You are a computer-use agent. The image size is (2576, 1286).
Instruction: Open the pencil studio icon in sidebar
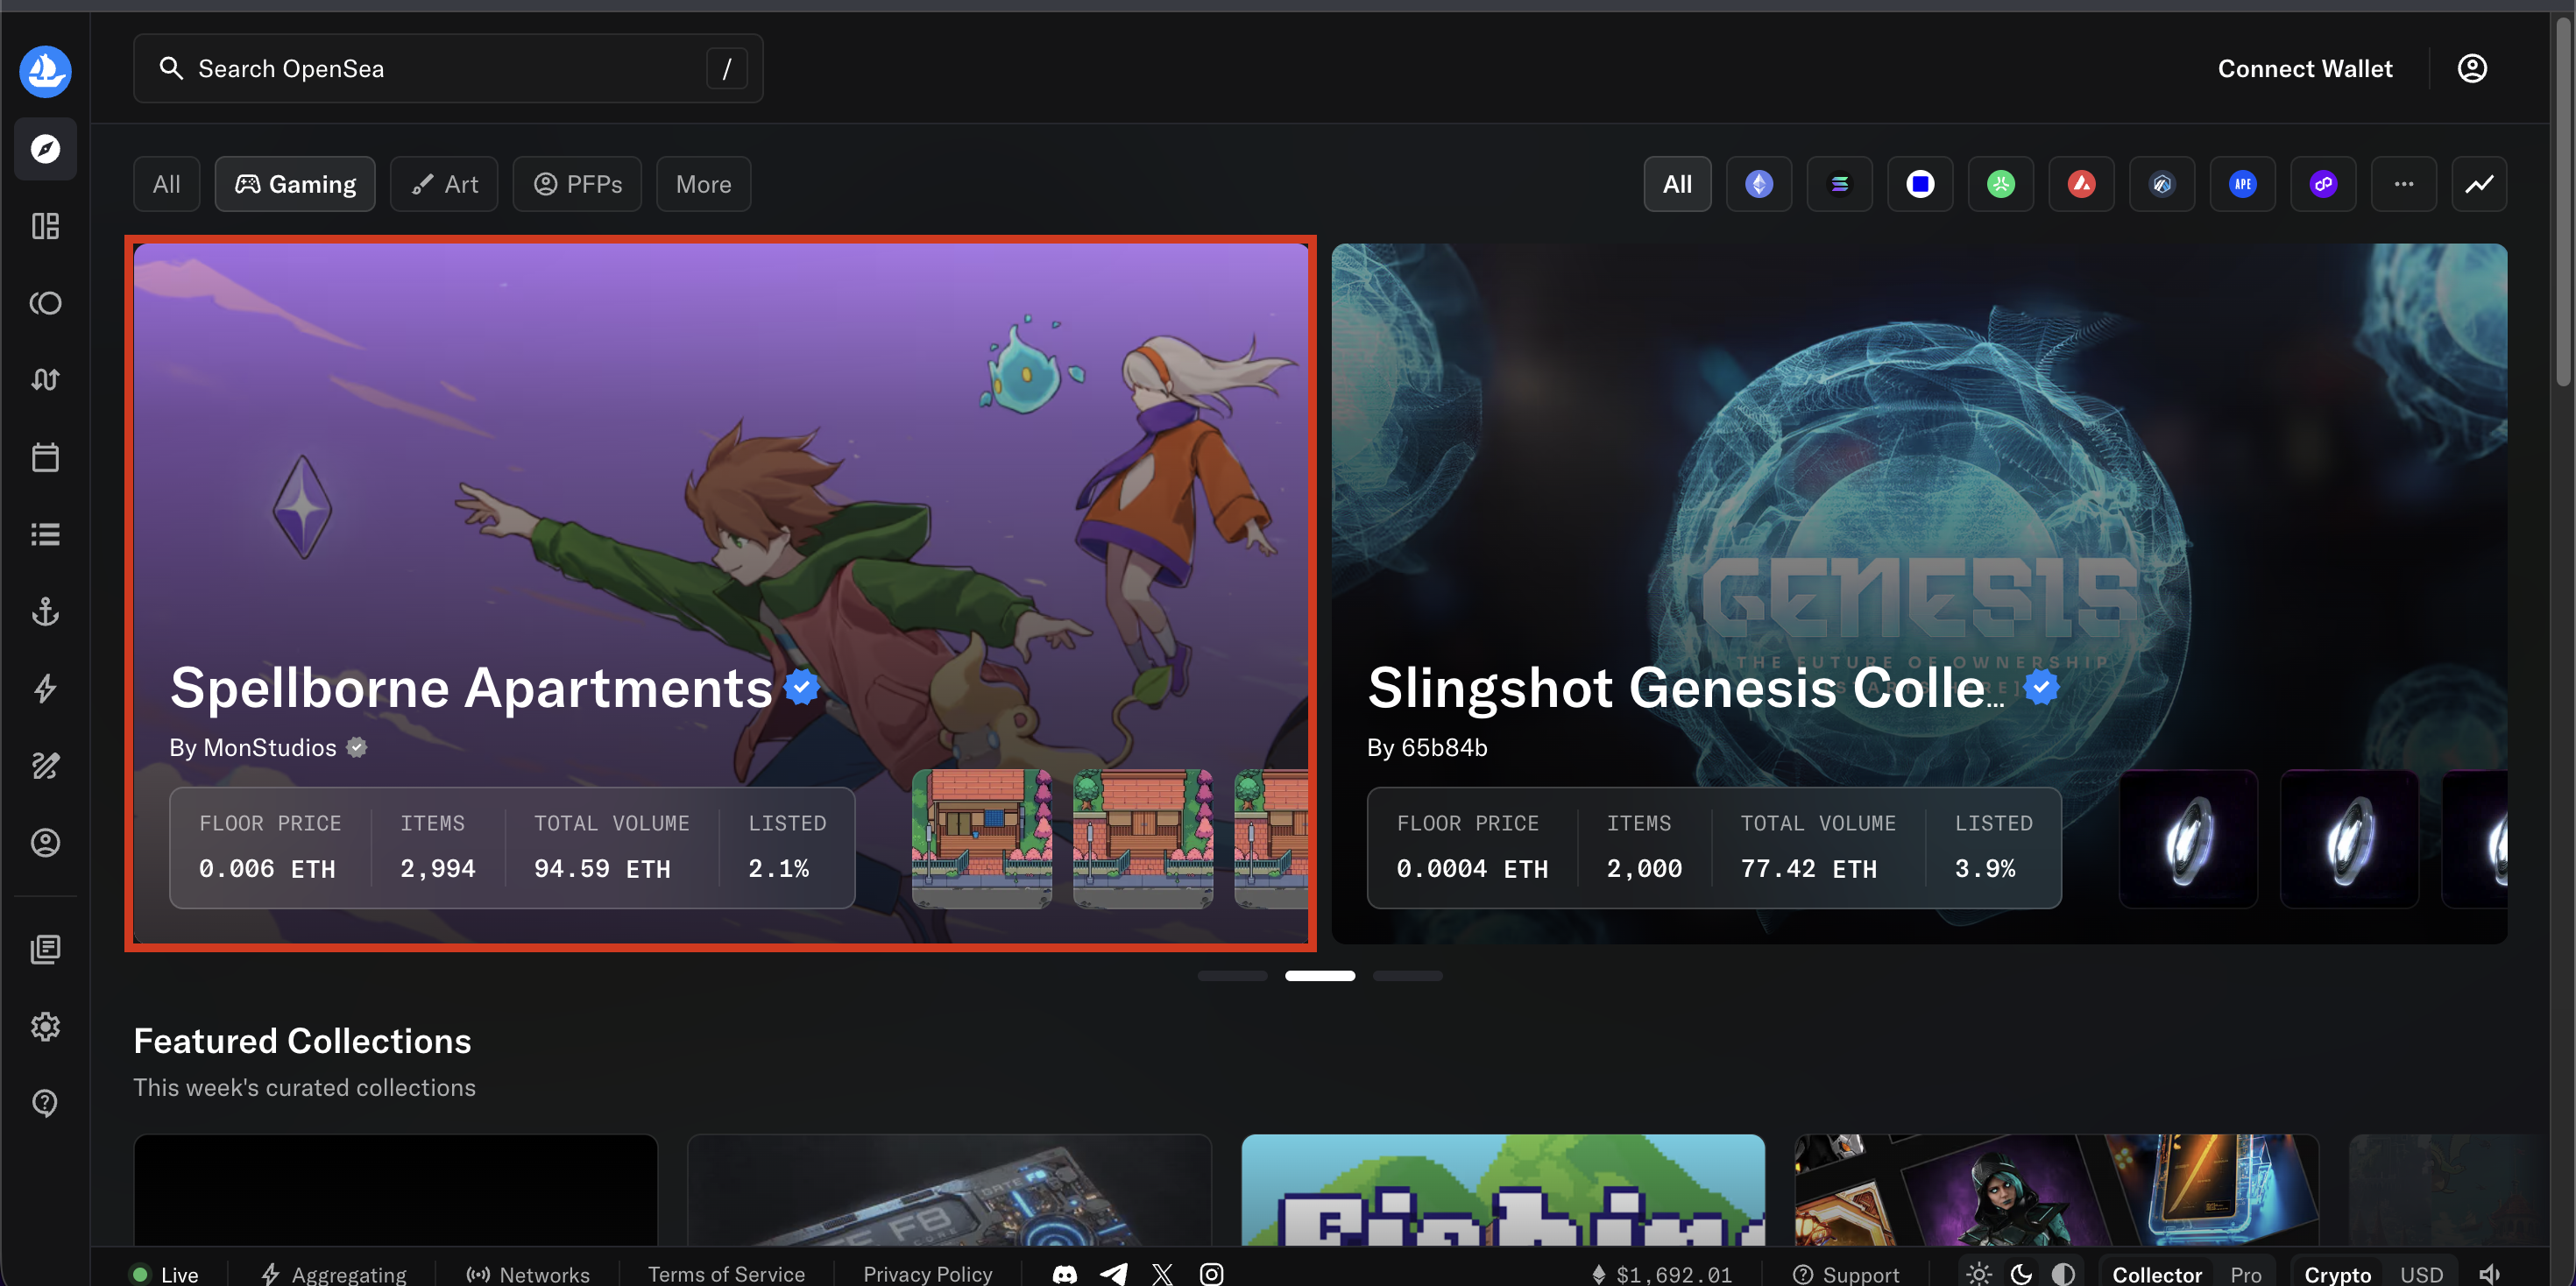(45, 766)
